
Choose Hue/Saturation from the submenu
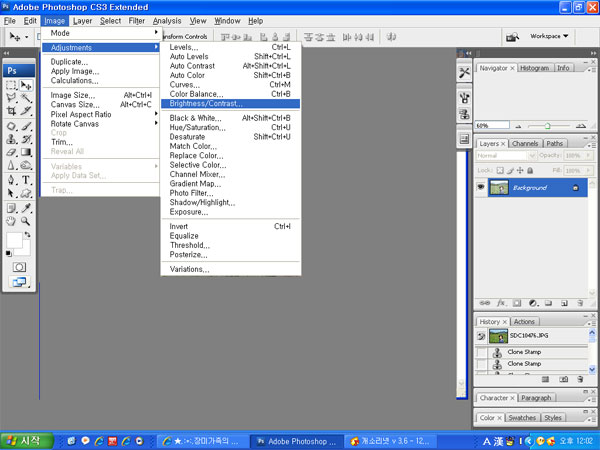pyautogui.click(x=230, y=127)
